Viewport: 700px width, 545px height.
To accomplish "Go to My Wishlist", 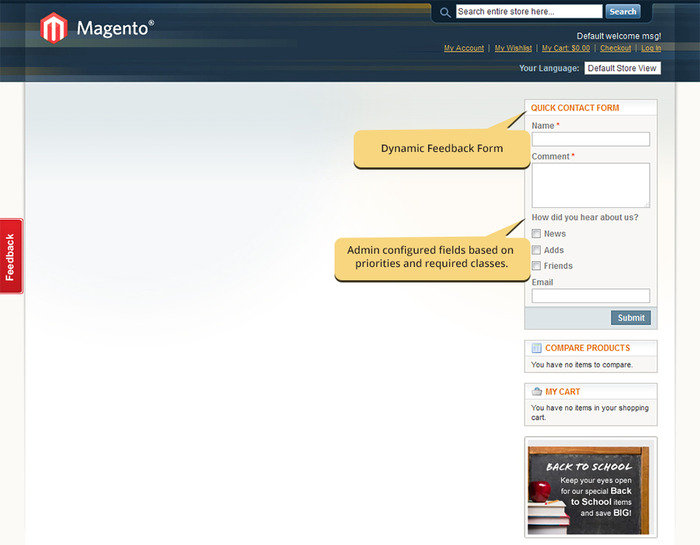I will (513, 48).
